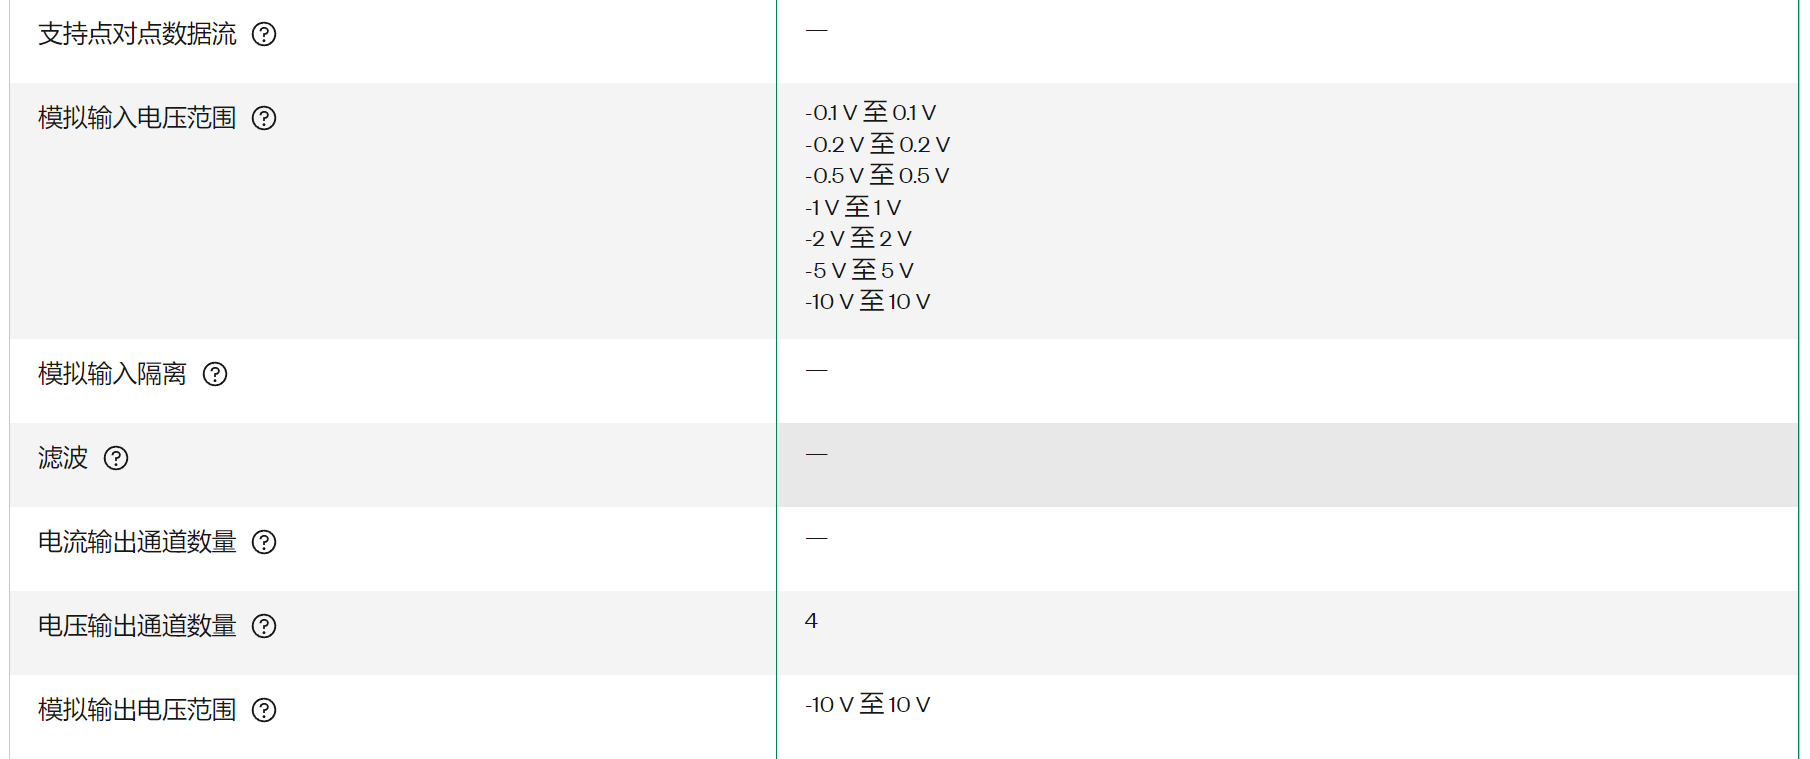This screenshot has height=759, width=1810.
Task: Click the 电流输出通道数量 label
Action: pyautogui.click(x=137, y=542)
